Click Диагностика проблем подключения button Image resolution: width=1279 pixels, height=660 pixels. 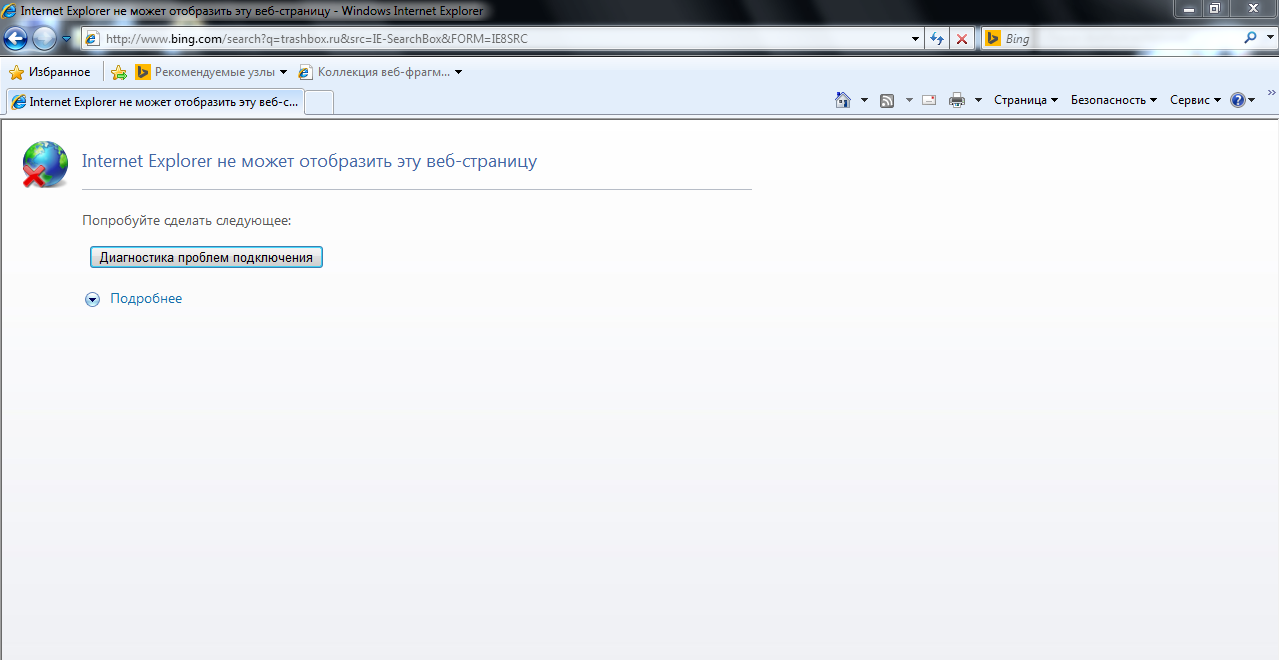point(206,257)
